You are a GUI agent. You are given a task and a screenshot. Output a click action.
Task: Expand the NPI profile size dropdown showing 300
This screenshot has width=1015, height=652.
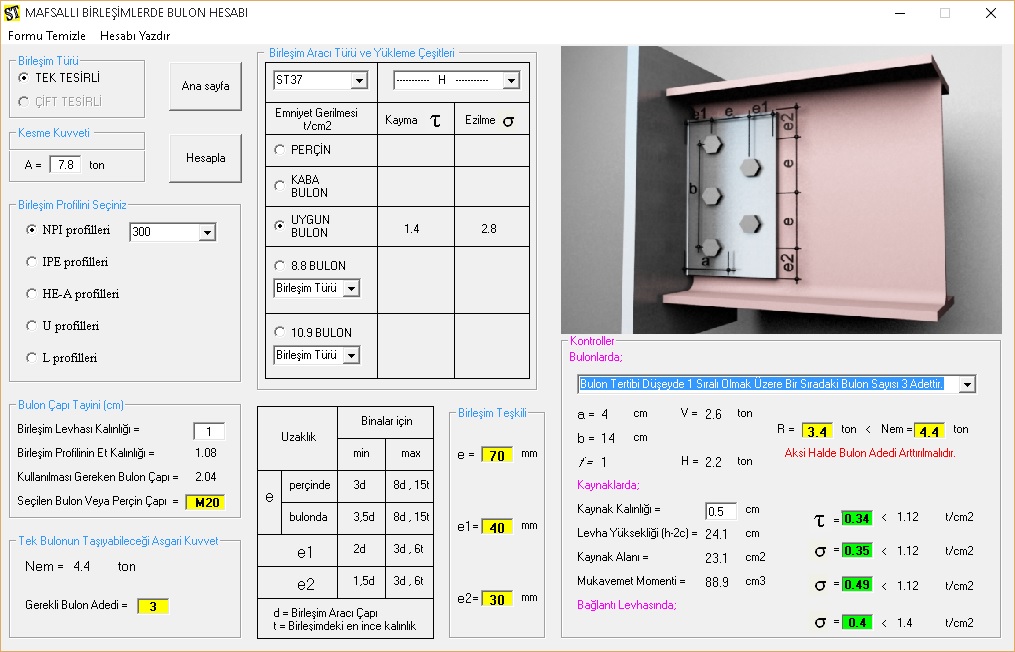[x=207, y=232]
